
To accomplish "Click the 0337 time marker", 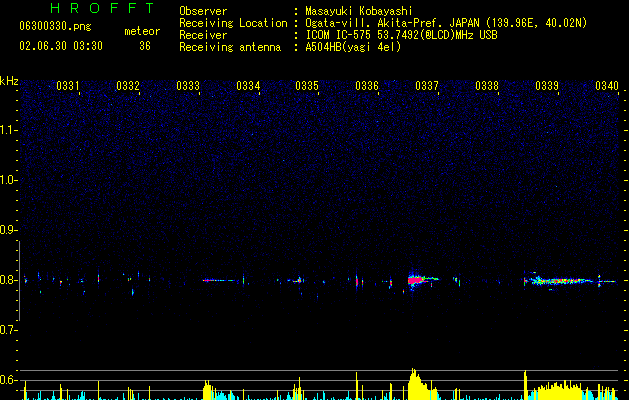I will pos(427,86).
